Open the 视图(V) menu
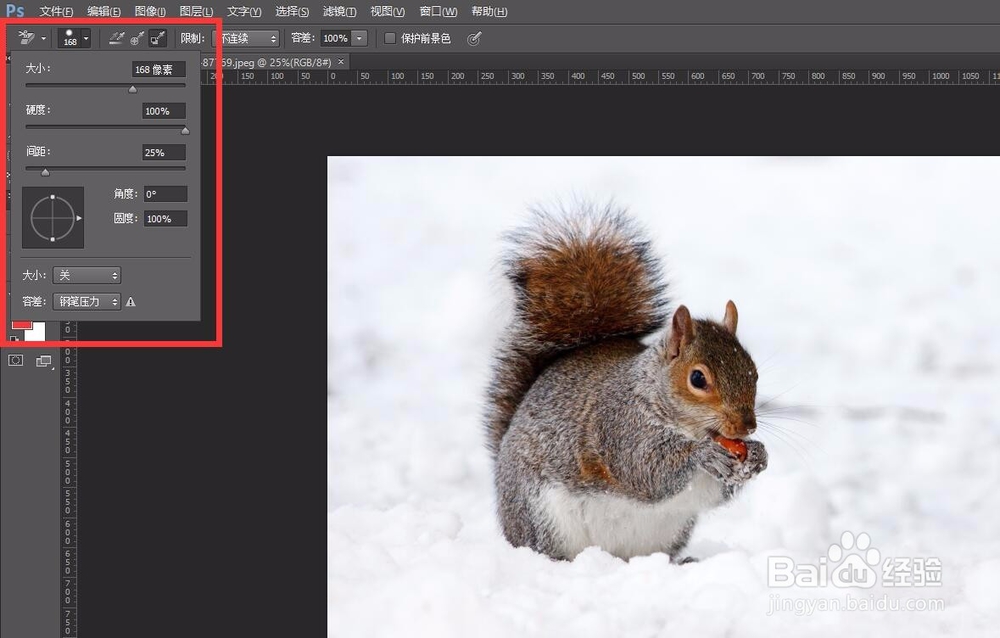Screen dimensions: 1000x638 [x=388, y=11]
